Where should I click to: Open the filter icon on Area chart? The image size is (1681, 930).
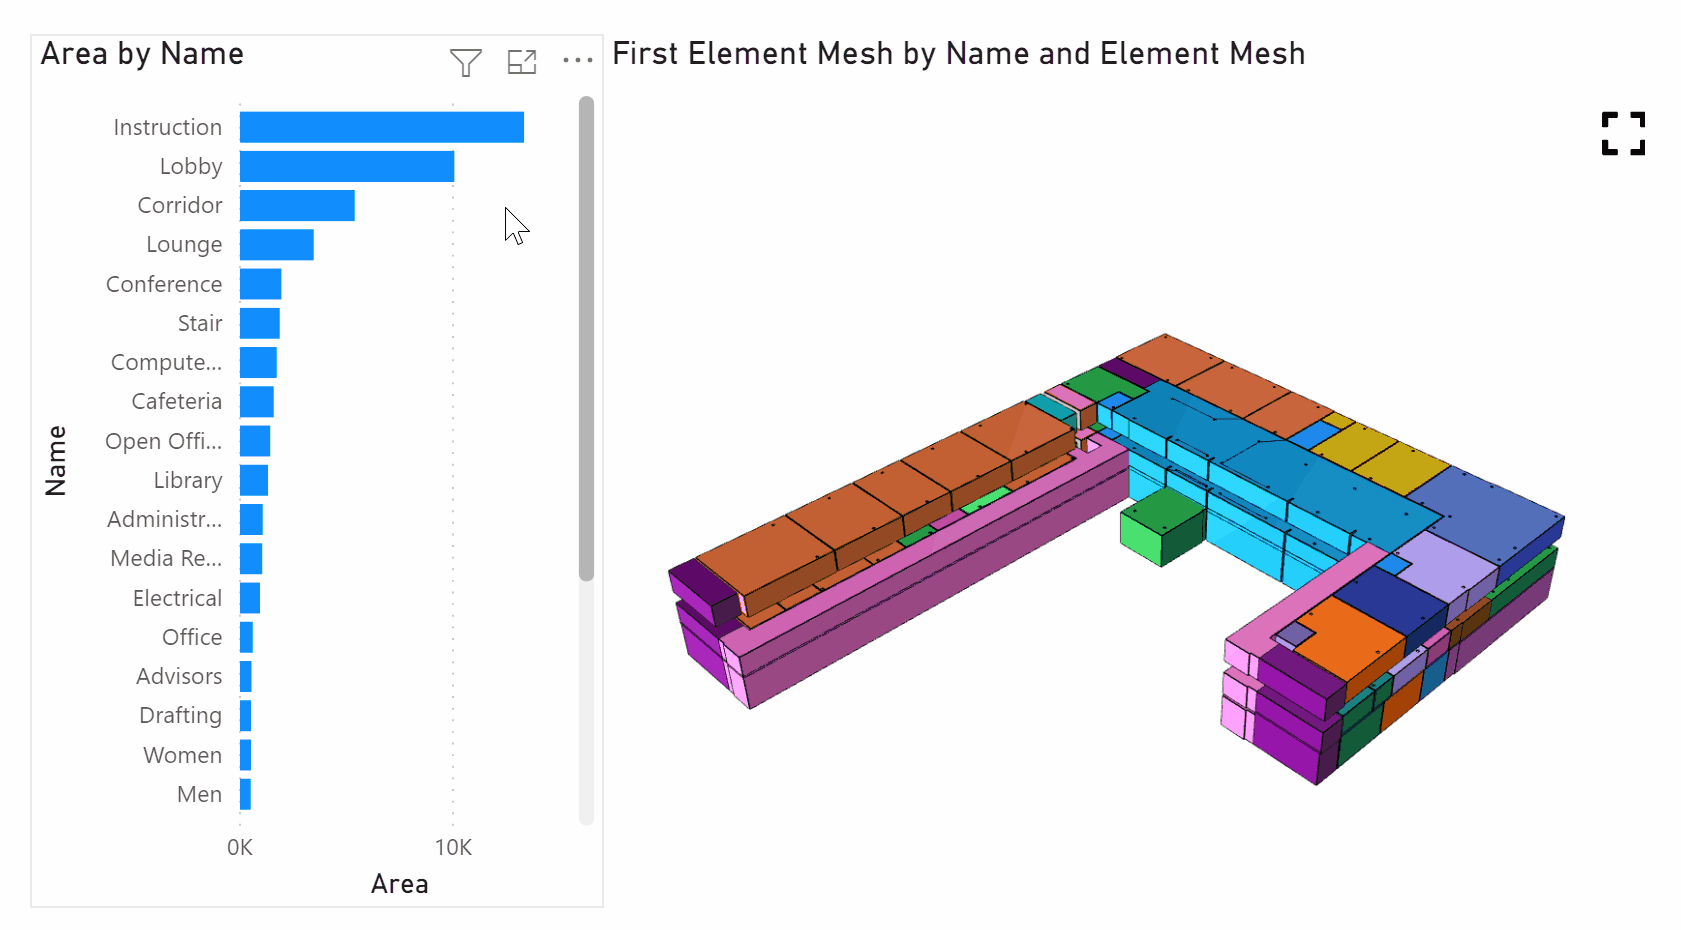[466, 63]
